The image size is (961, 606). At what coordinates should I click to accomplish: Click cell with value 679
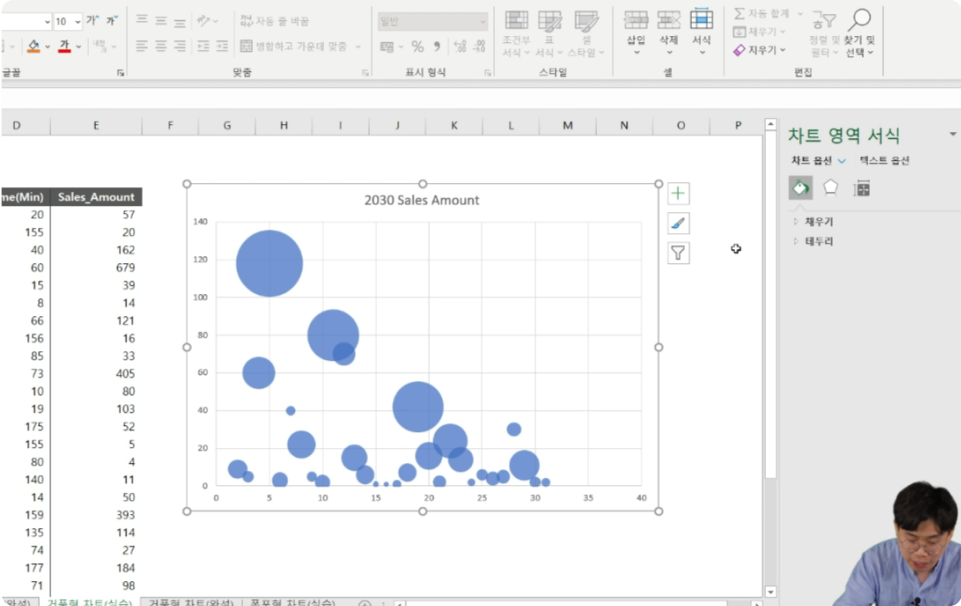96,268
